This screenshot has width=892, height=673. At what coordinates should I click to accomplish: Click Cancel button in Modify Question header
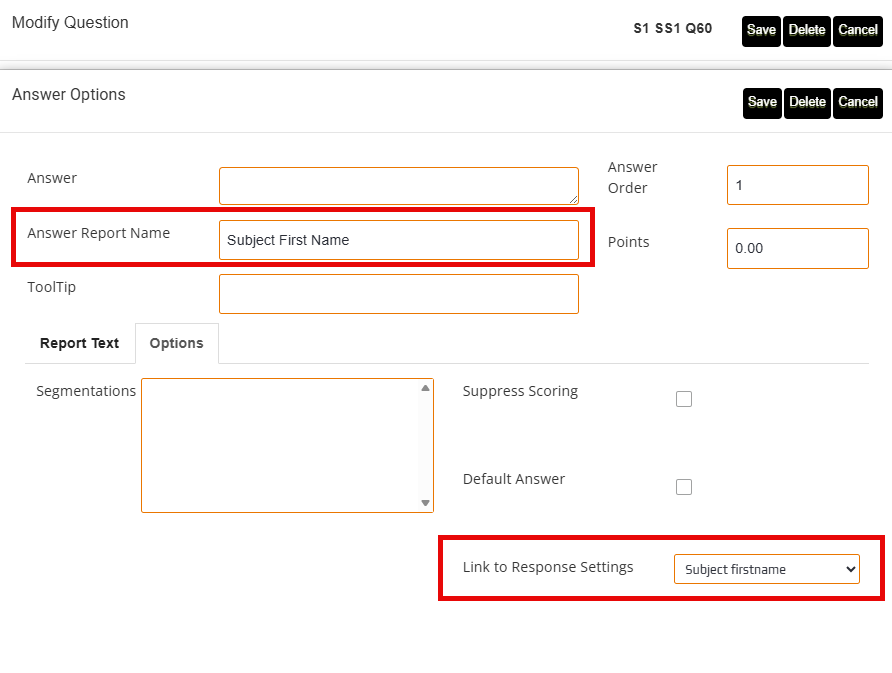[x=858, y=31]
